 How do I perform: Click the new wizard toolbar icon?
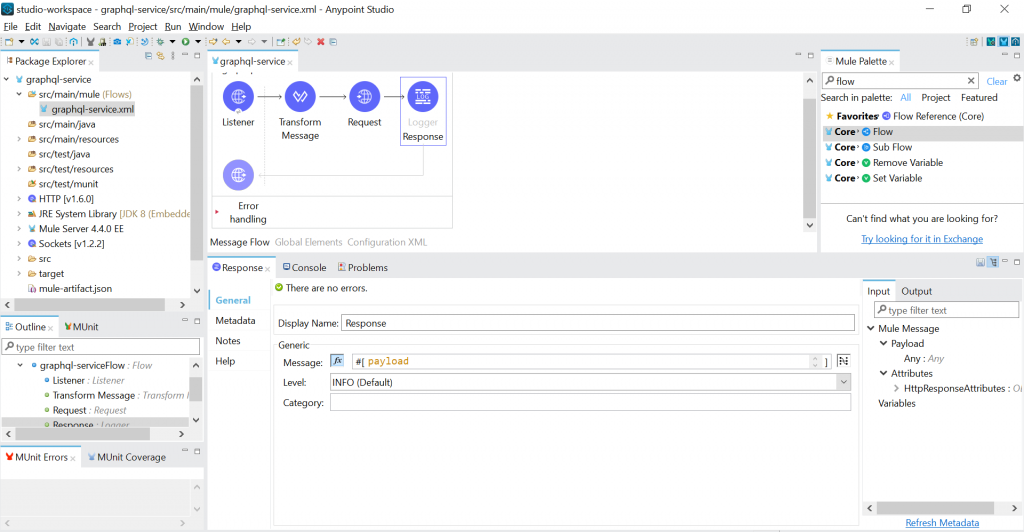[x=9, y=42]
